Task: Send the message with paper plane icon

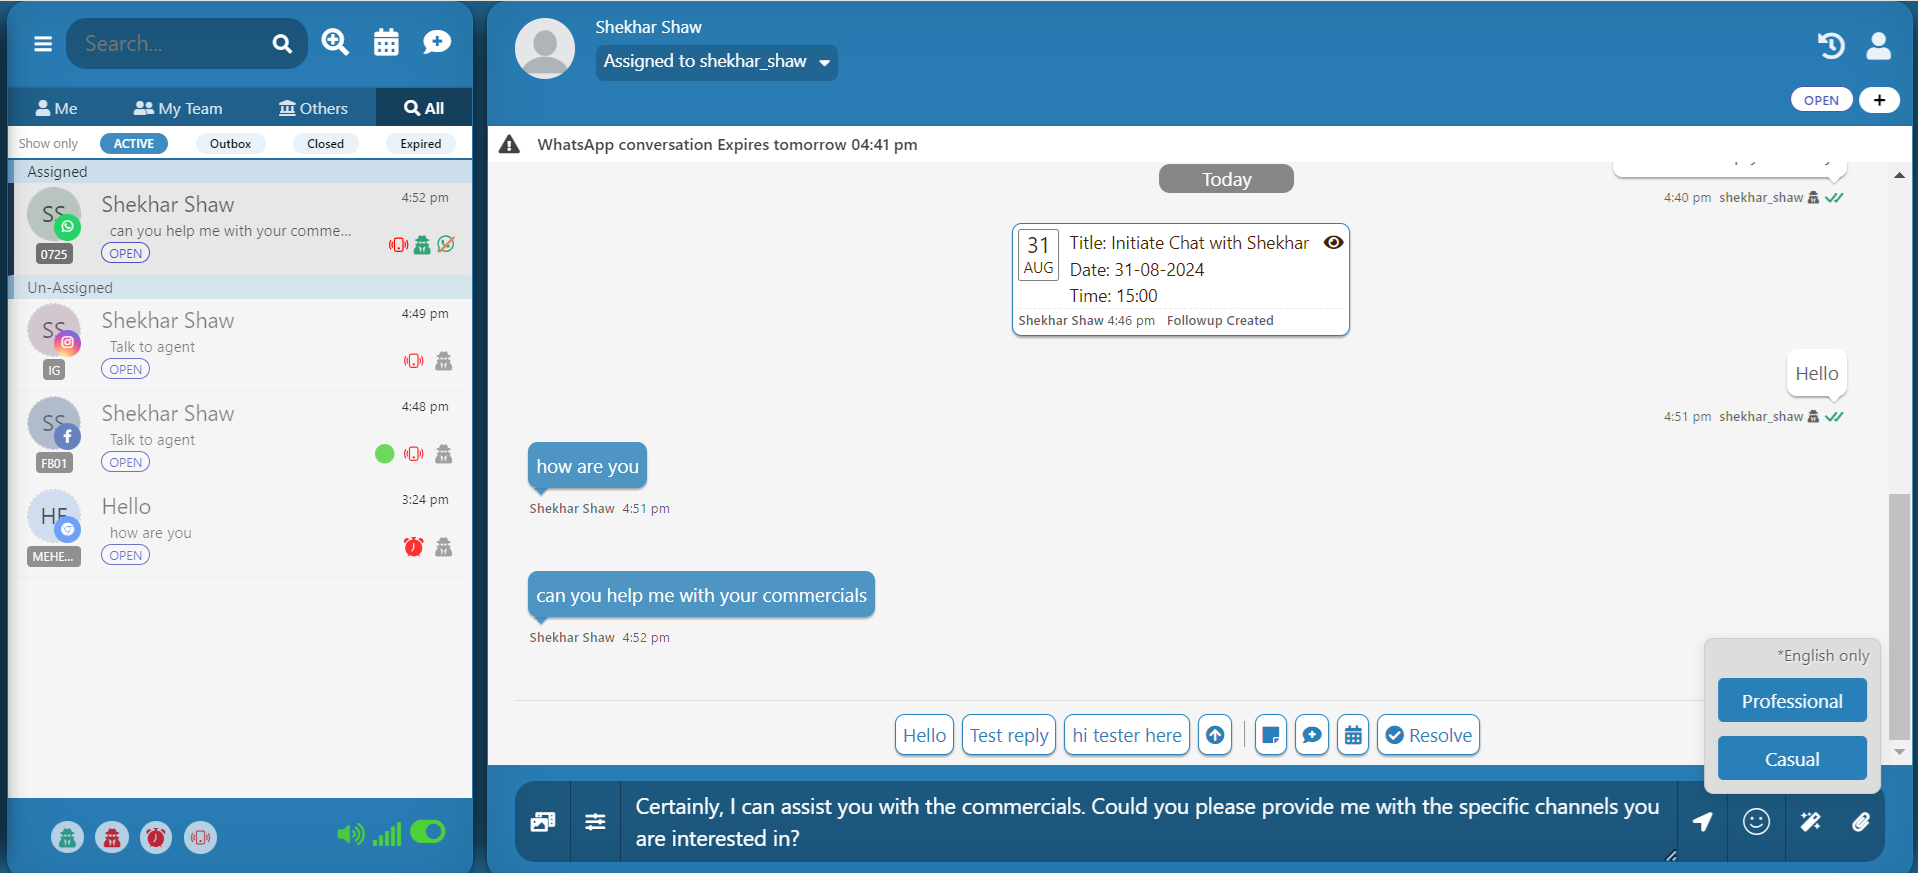Action: (x=1702, y=822)
